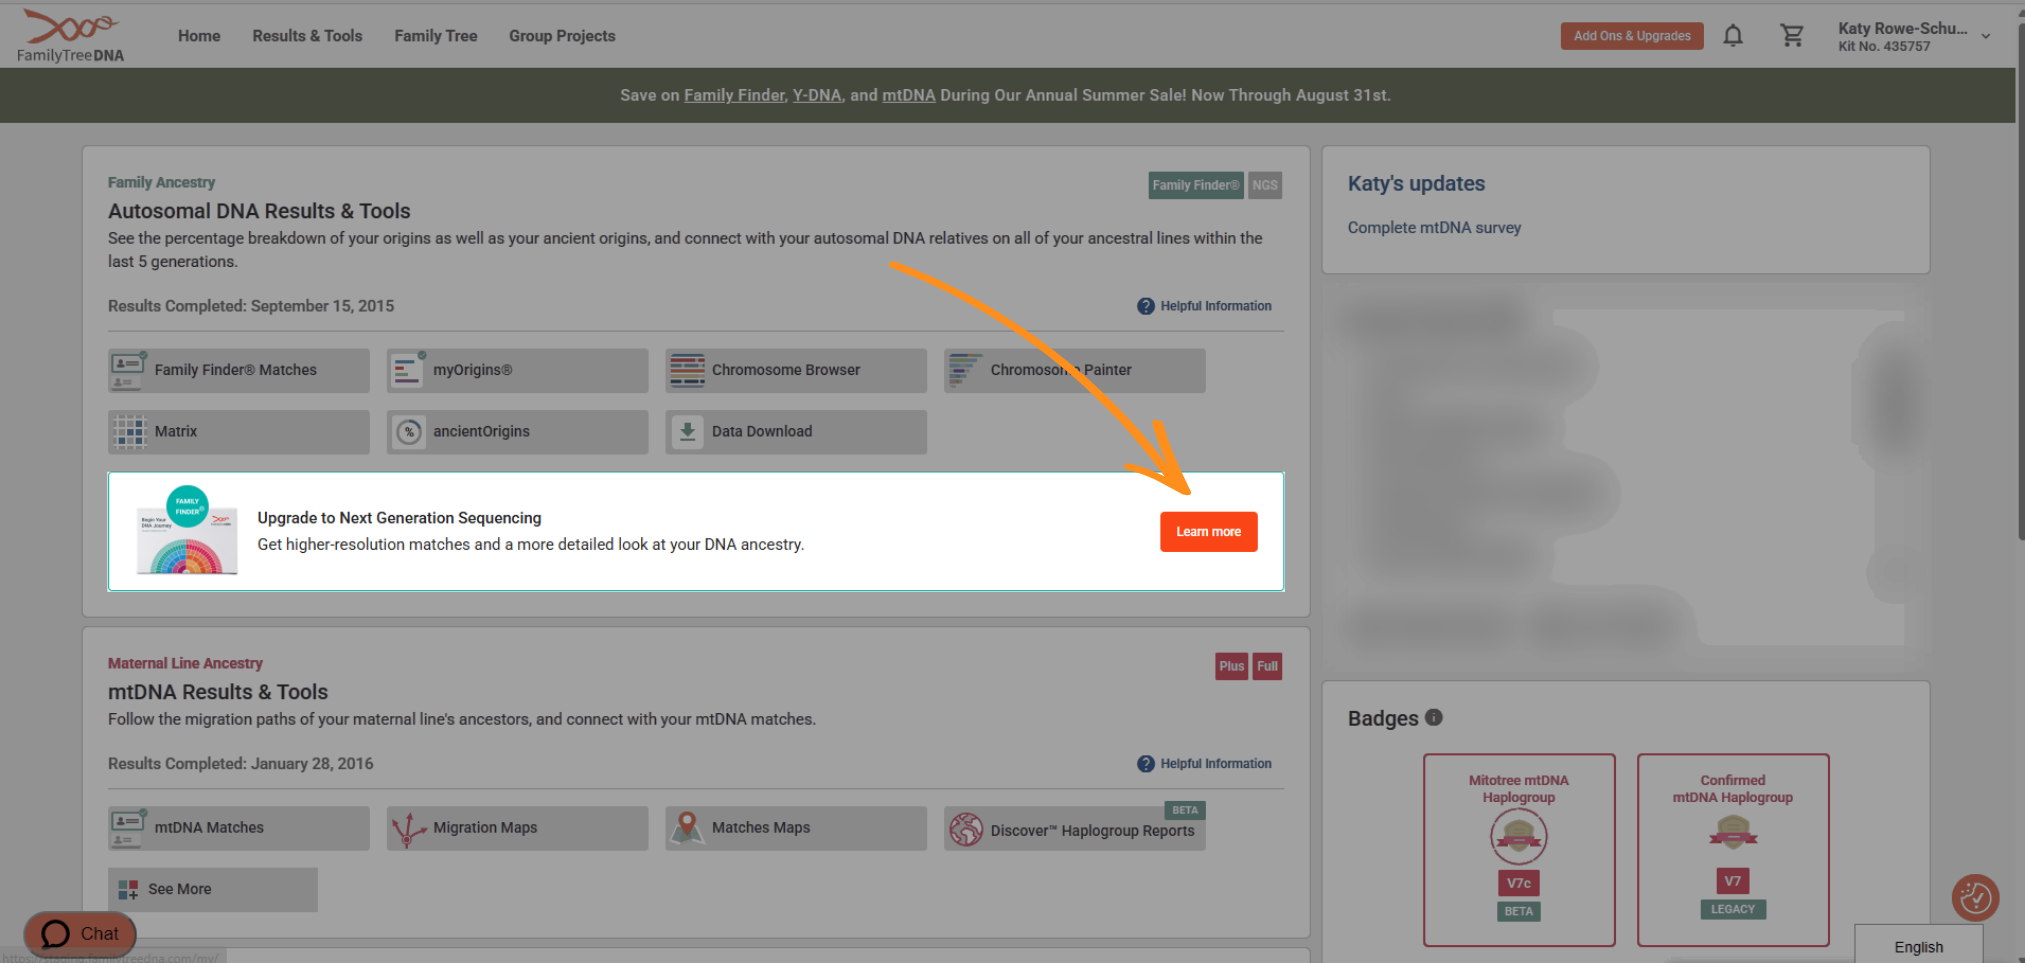This screenshot has height=963, width=2025.
Task: Open Family Finder Matches tool
Action: pyautogui.click(x=239, y=370)
